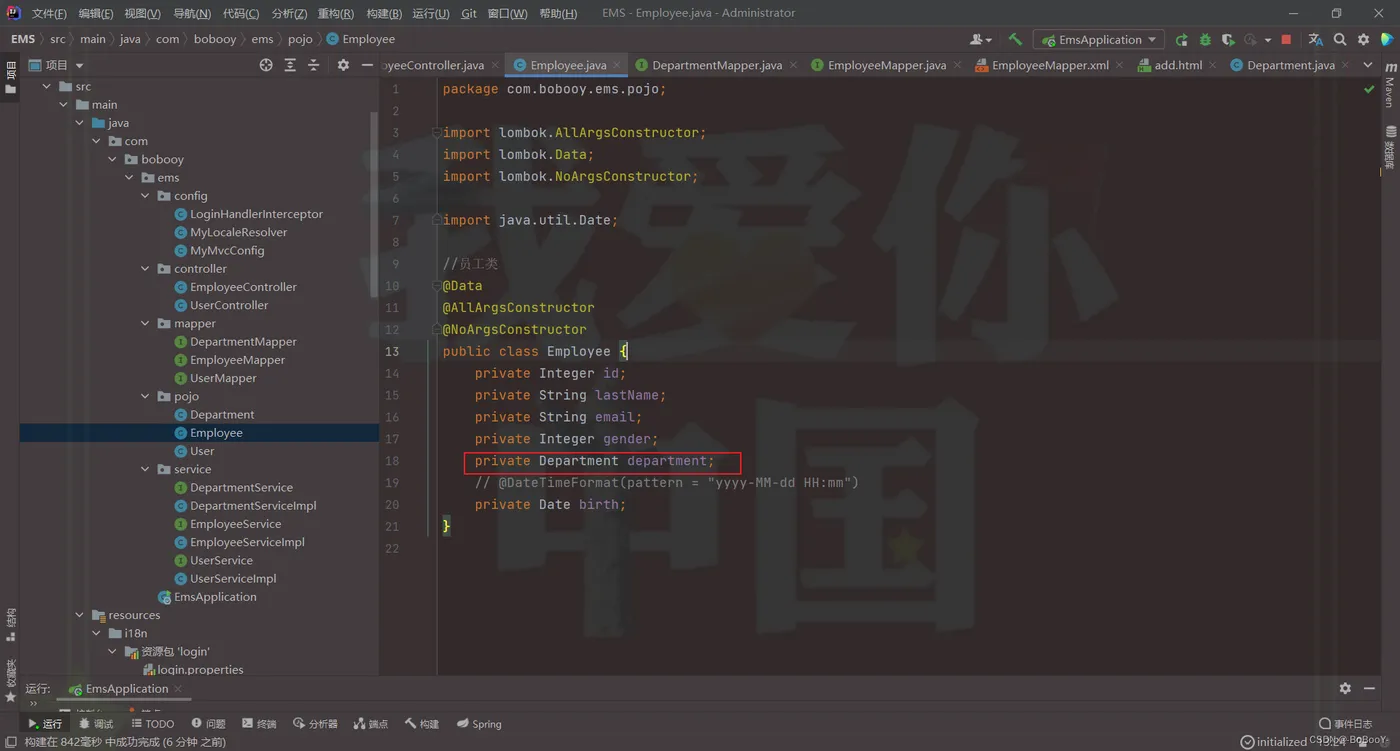Open the user account dropdown in the toolbar

point(980,40)
